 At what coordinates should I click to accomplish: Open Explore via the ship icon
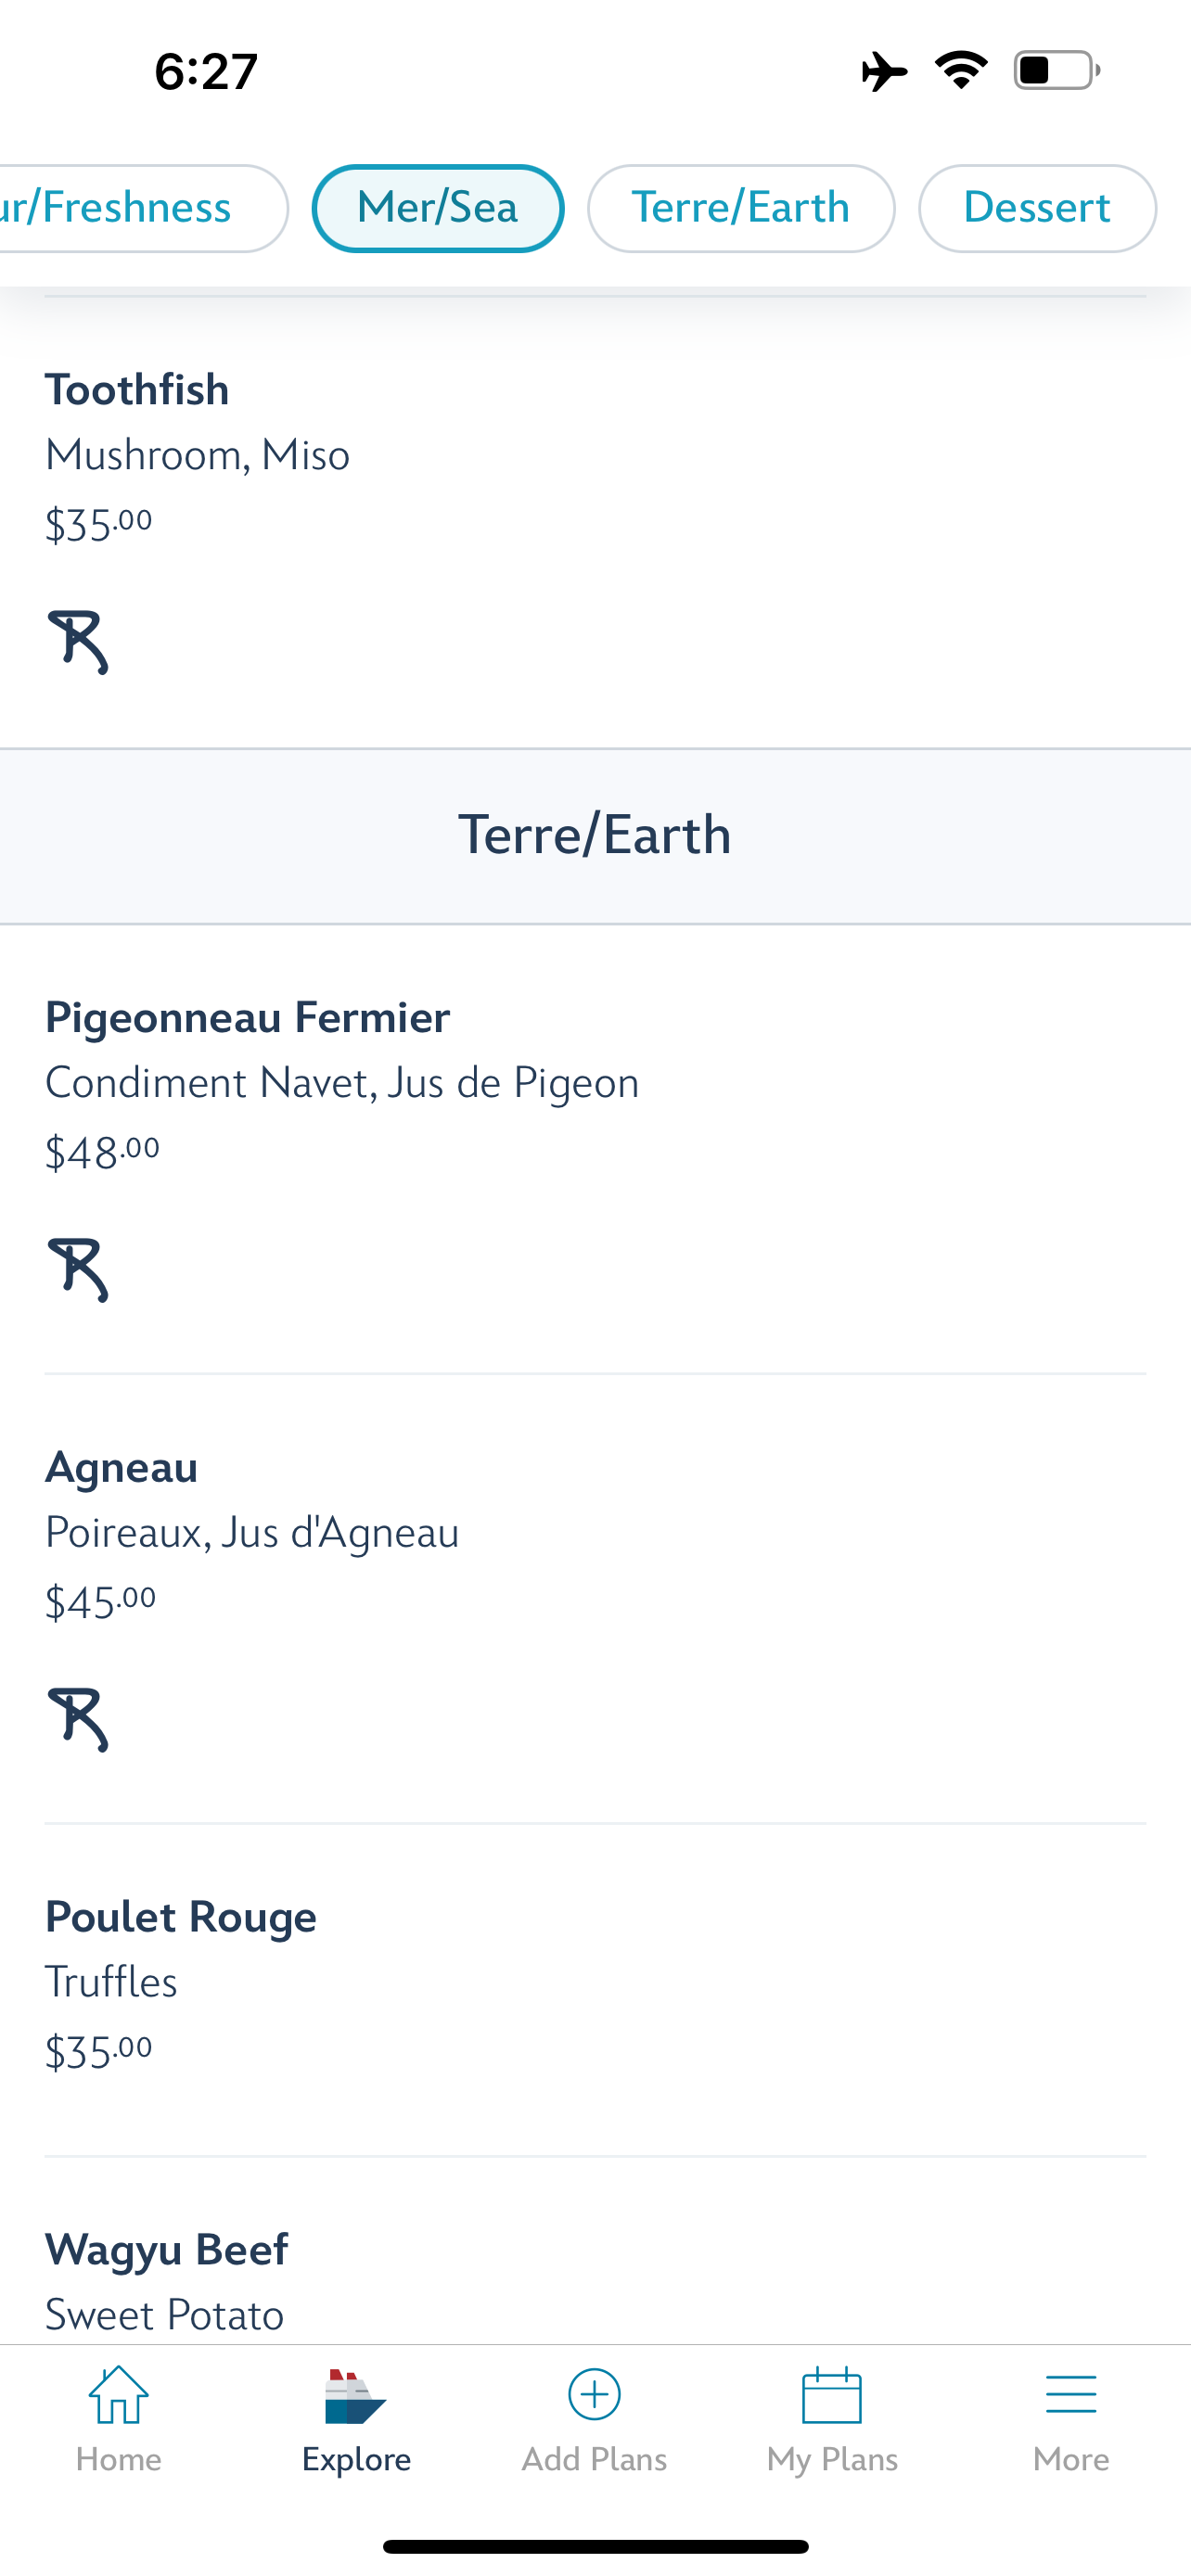pos(355,2396)
